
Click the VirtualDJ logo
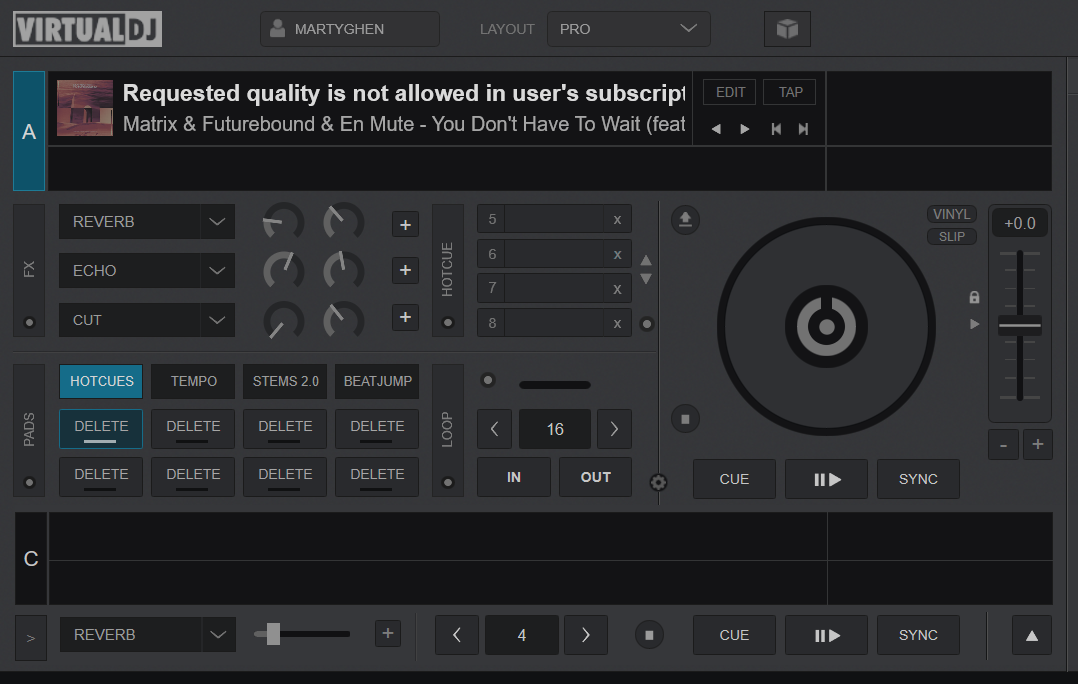(87, 29)
